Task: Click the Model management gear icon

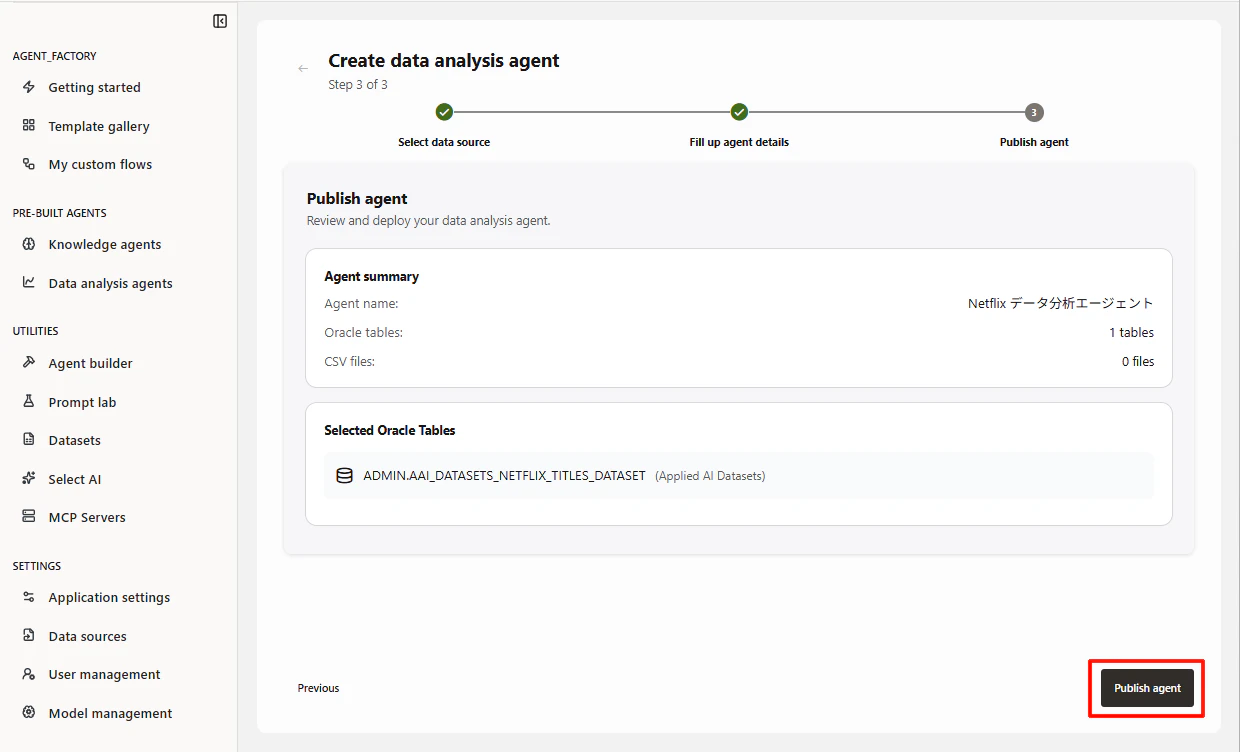Action: [29, 713]
